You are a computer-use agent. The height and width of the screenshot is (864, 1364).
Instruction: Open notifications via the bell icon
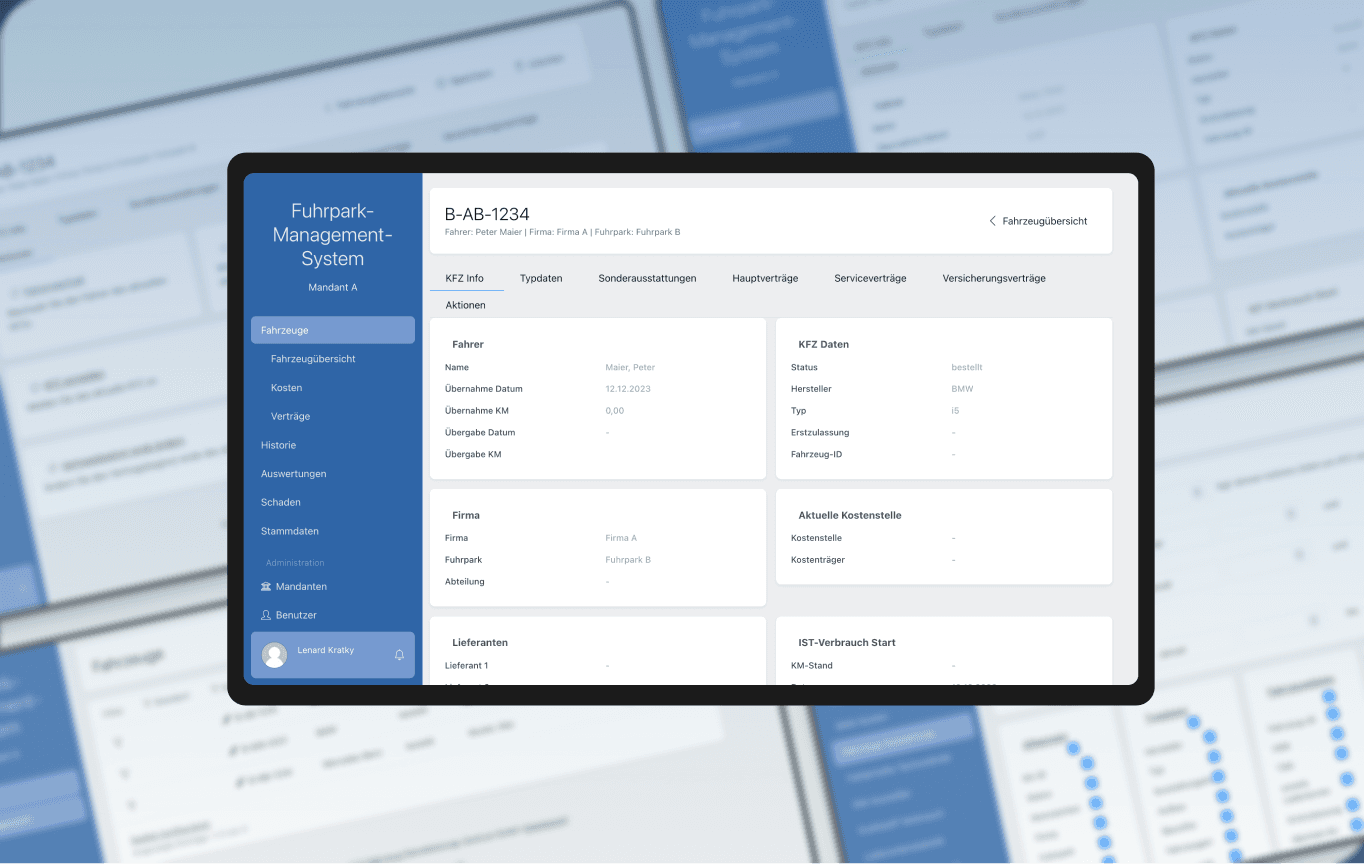[399, 653]
